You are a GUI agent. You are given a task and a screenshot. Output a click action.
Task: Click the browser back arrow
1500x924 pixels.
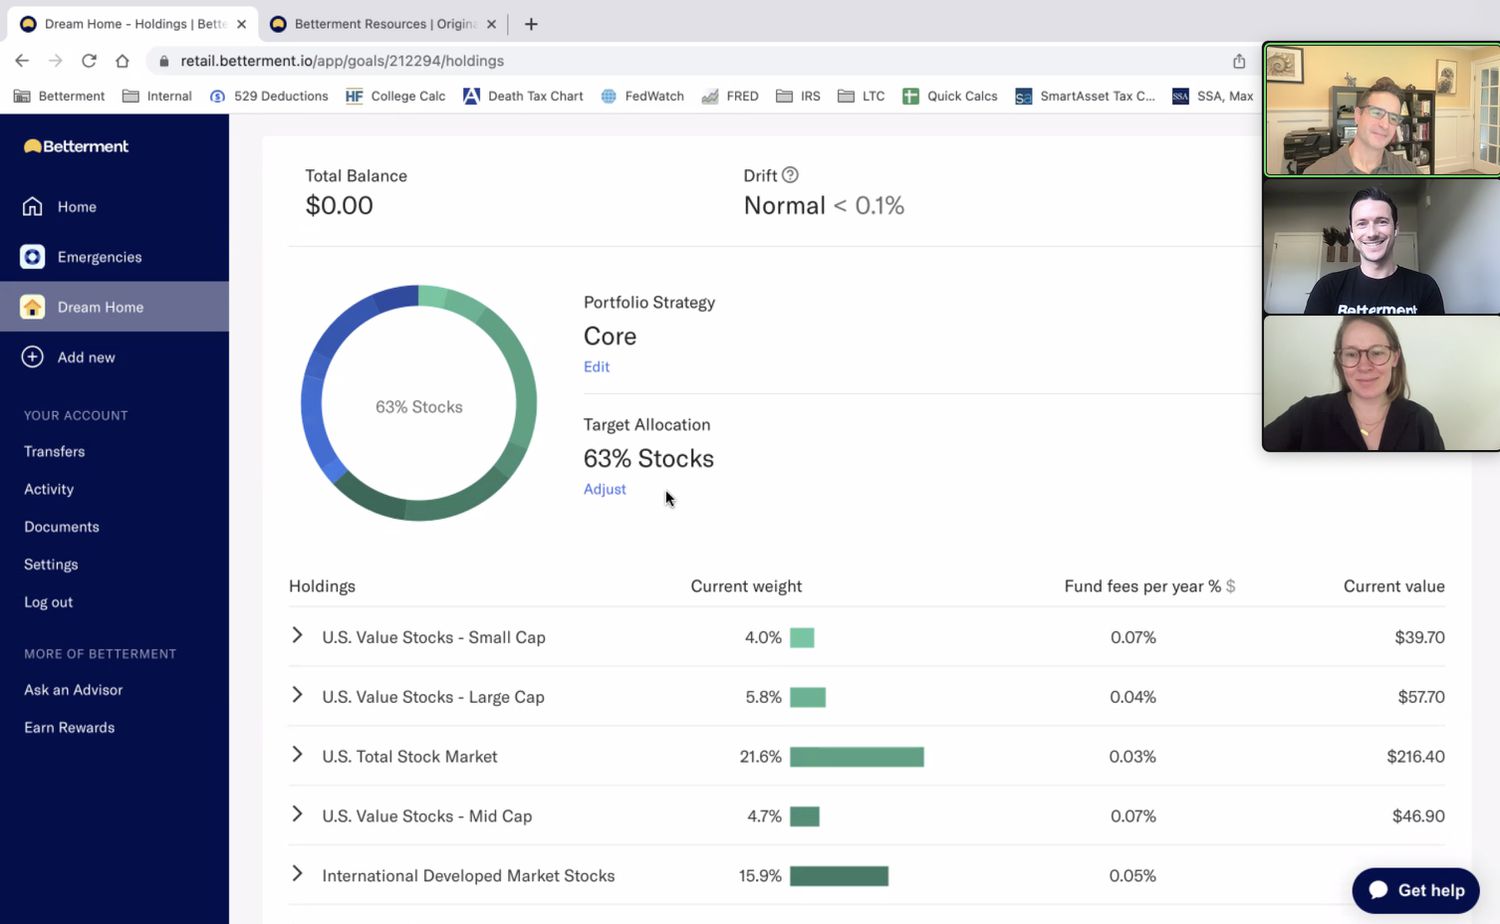pos(22,61)
